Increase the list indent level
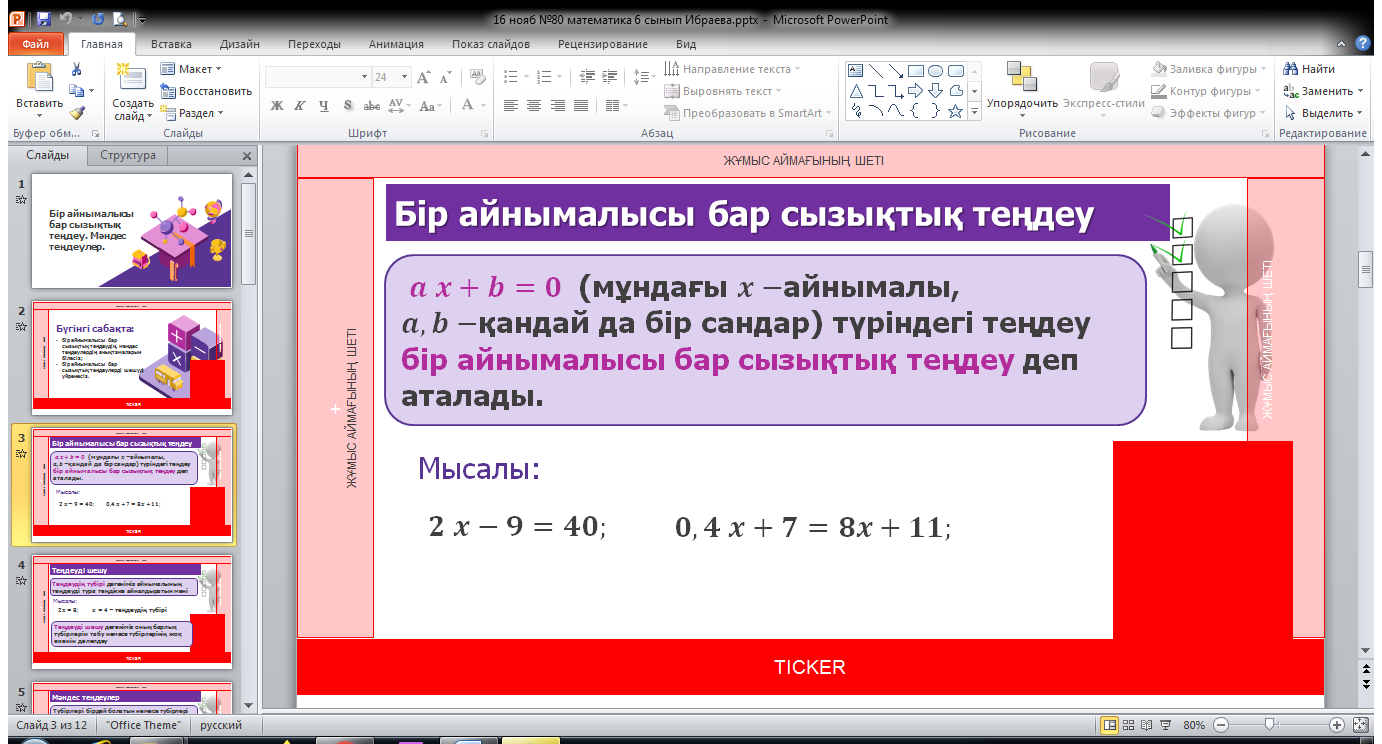The height and width of the screenshot is (744, 1382). (x=609, y=77)
